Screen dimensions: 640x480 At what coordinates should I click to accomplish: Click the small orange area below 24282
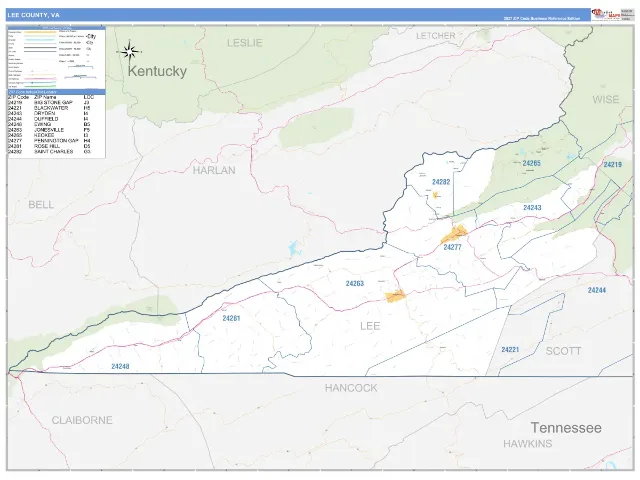436,195
